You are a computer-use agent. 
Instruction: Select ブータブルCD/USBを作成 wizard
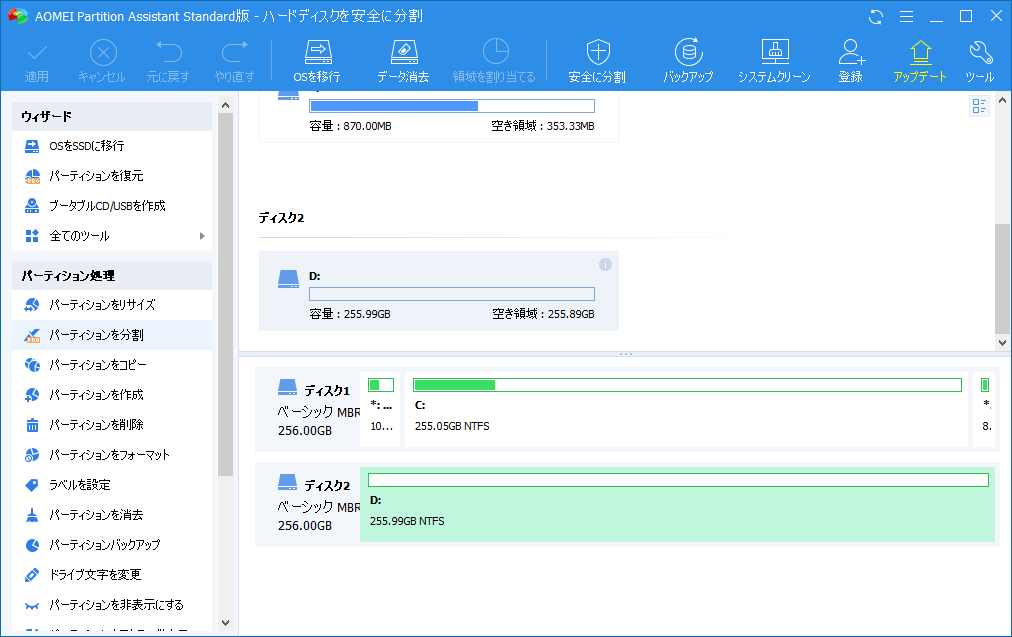click(112, 205)
